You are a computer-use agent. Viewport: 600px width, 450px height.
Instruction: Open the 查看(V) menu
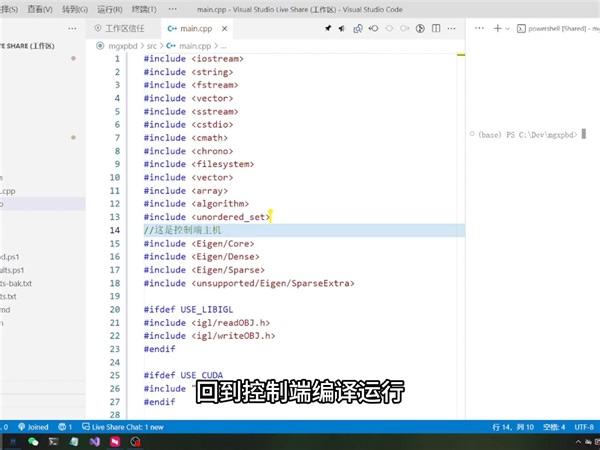40,9
